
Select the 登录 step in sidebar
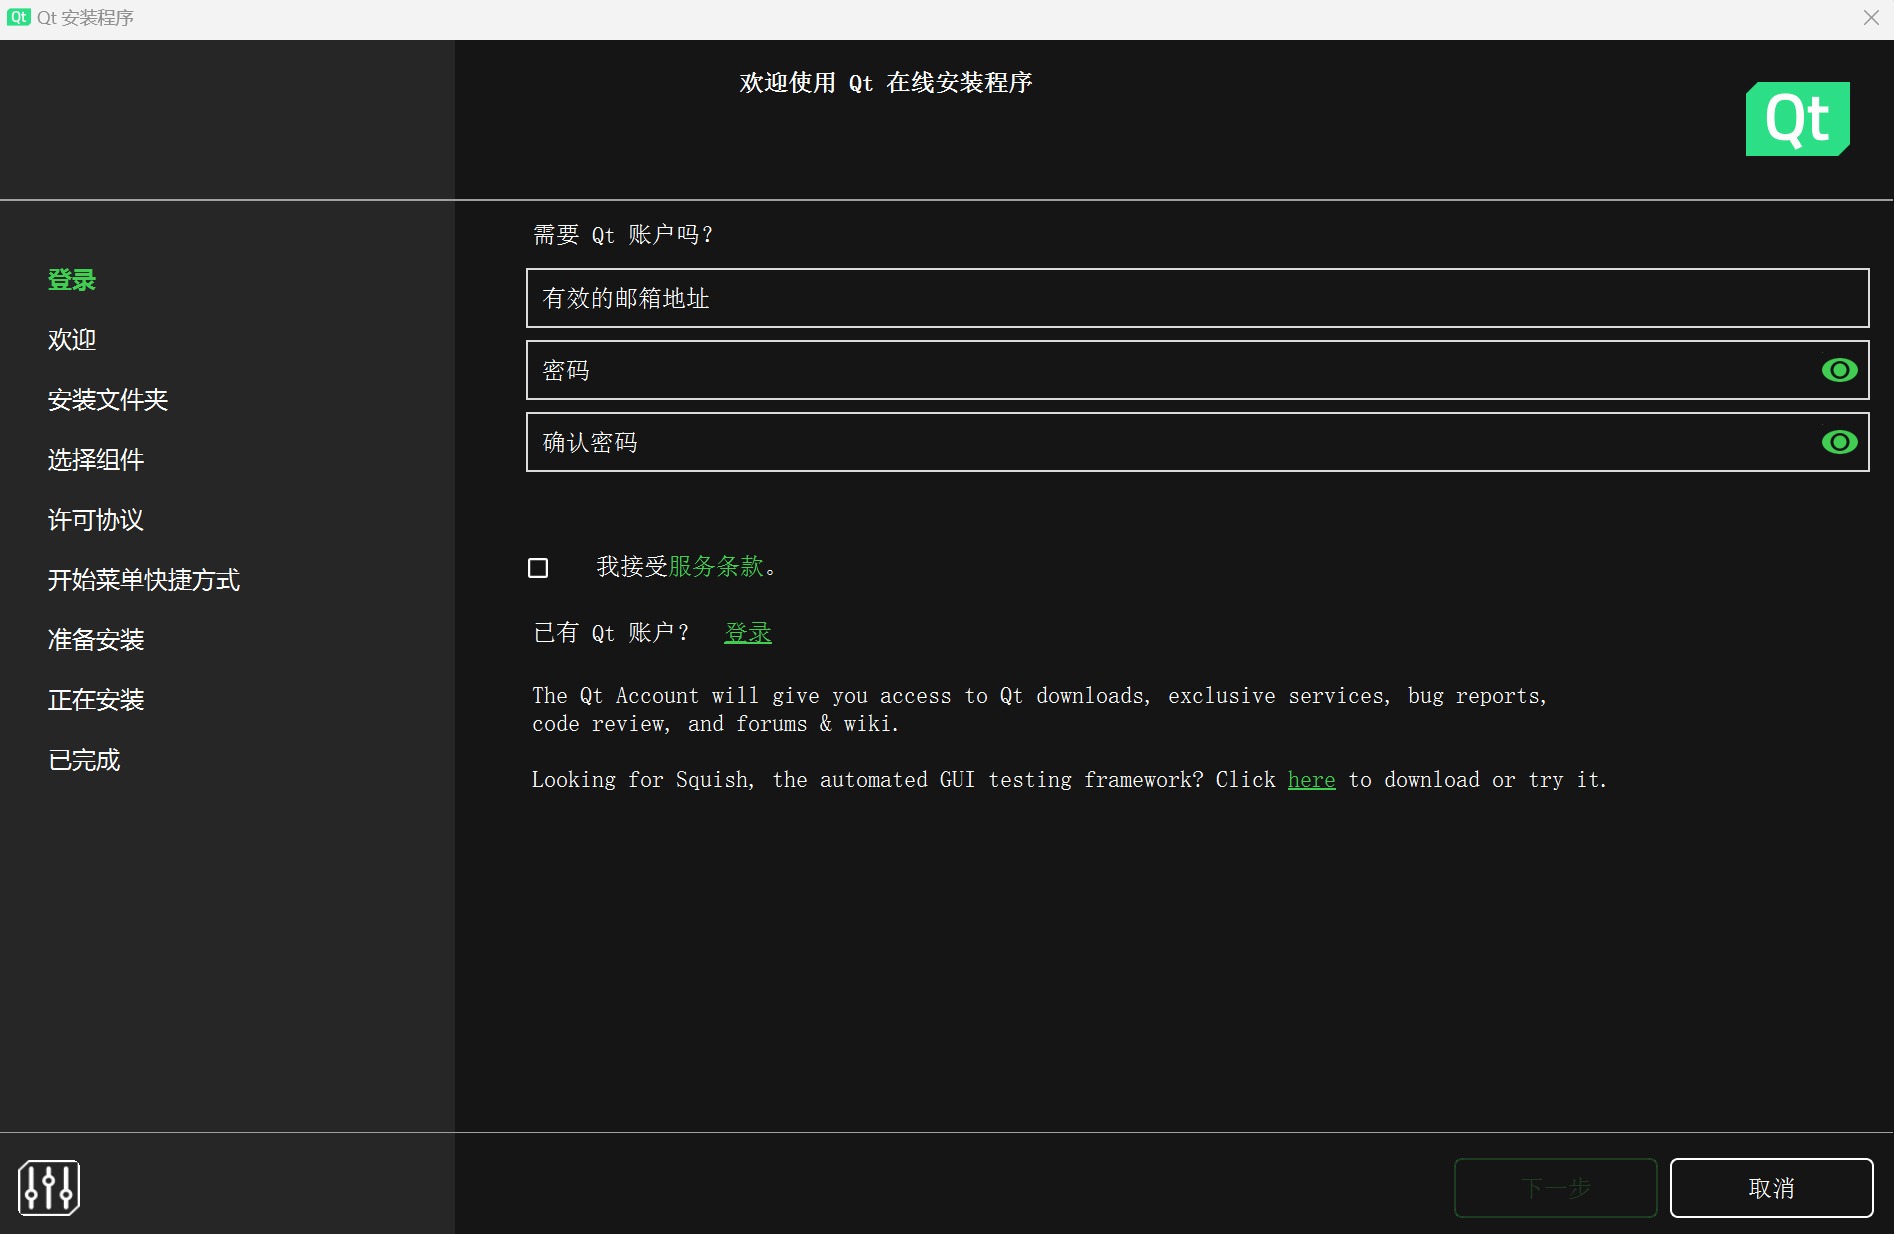tap(72, 280)
